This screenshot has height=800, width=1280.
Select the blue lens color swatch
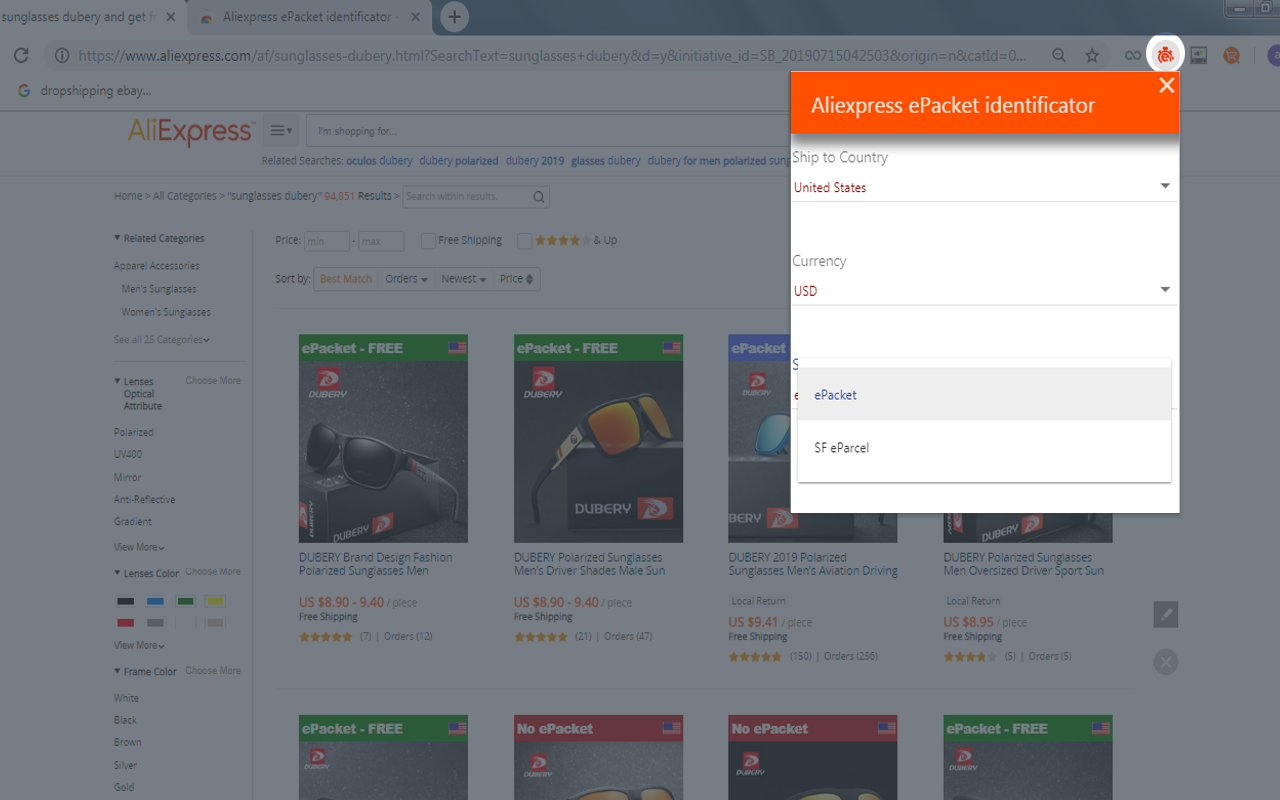155,601
